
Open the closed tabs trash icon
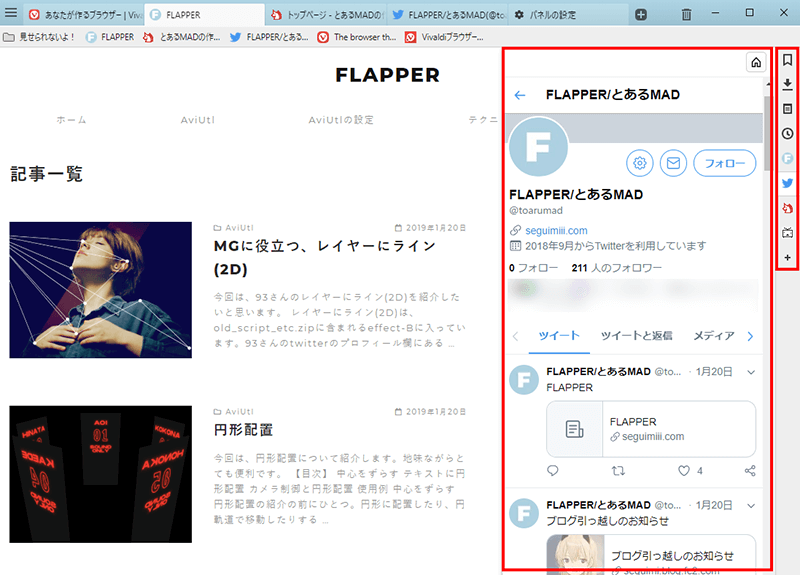tap(686, 15)
